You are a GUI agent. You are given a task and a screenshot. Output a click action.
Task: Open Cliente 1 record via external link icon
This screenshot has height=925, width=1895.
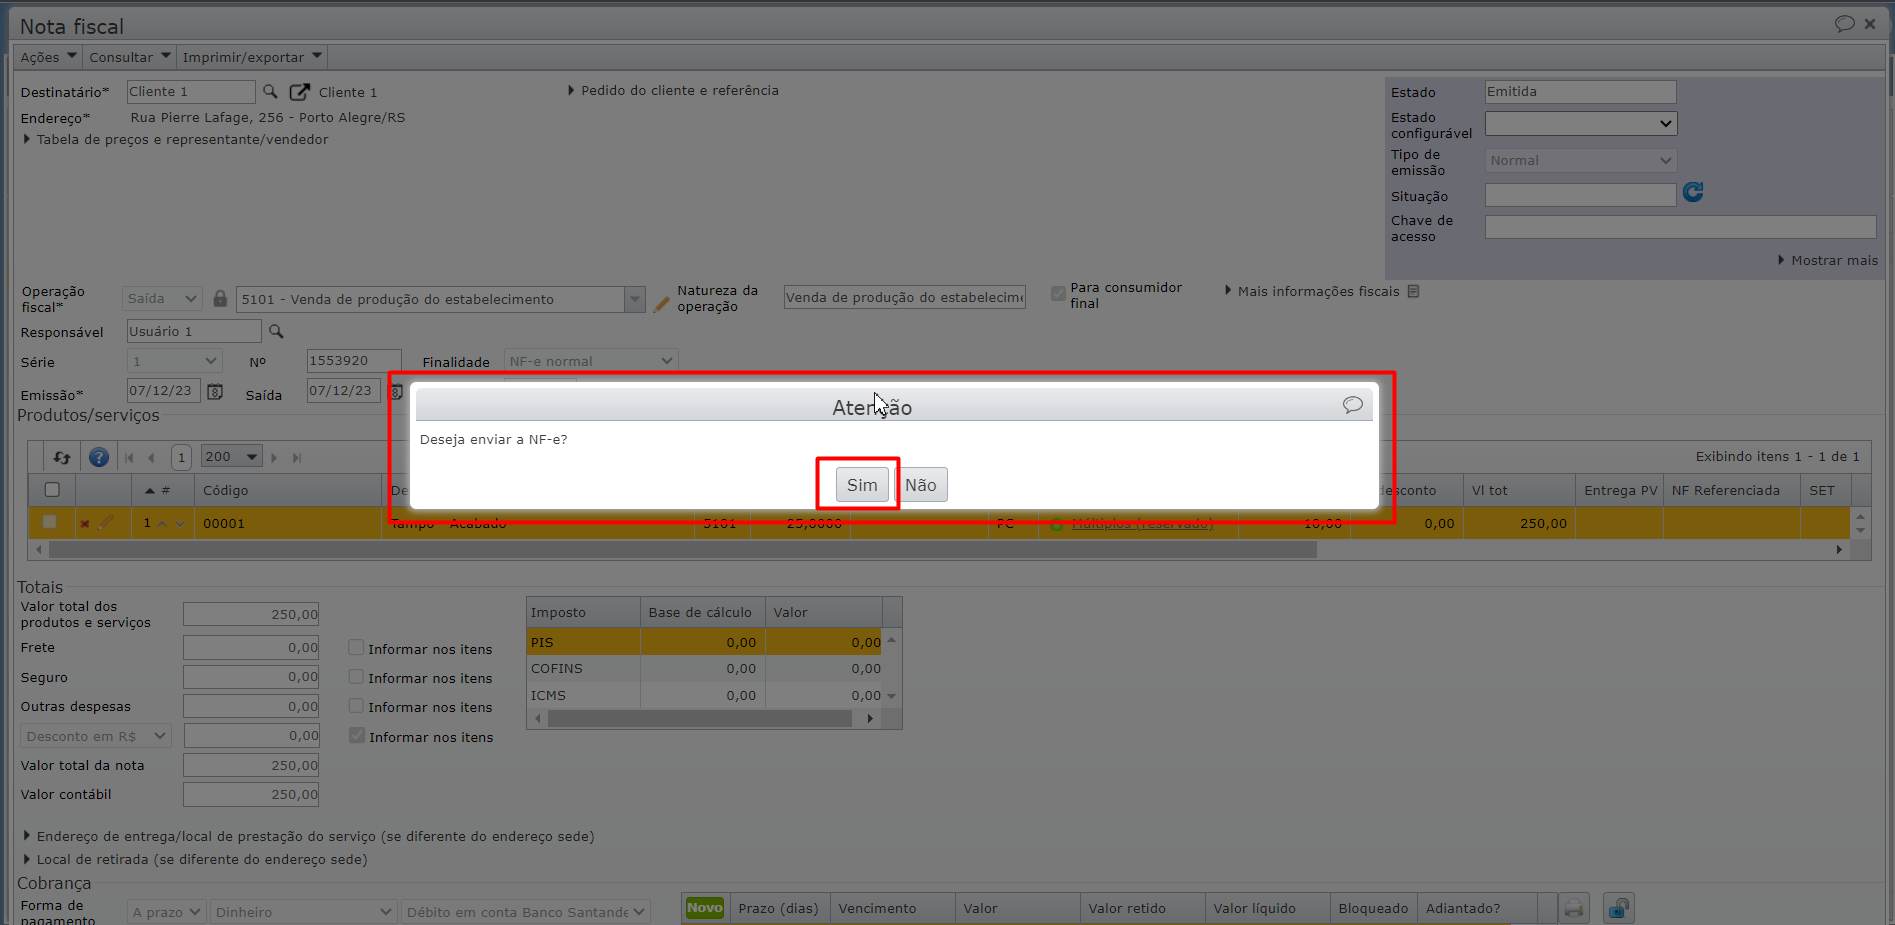click(x=299, y=92)
